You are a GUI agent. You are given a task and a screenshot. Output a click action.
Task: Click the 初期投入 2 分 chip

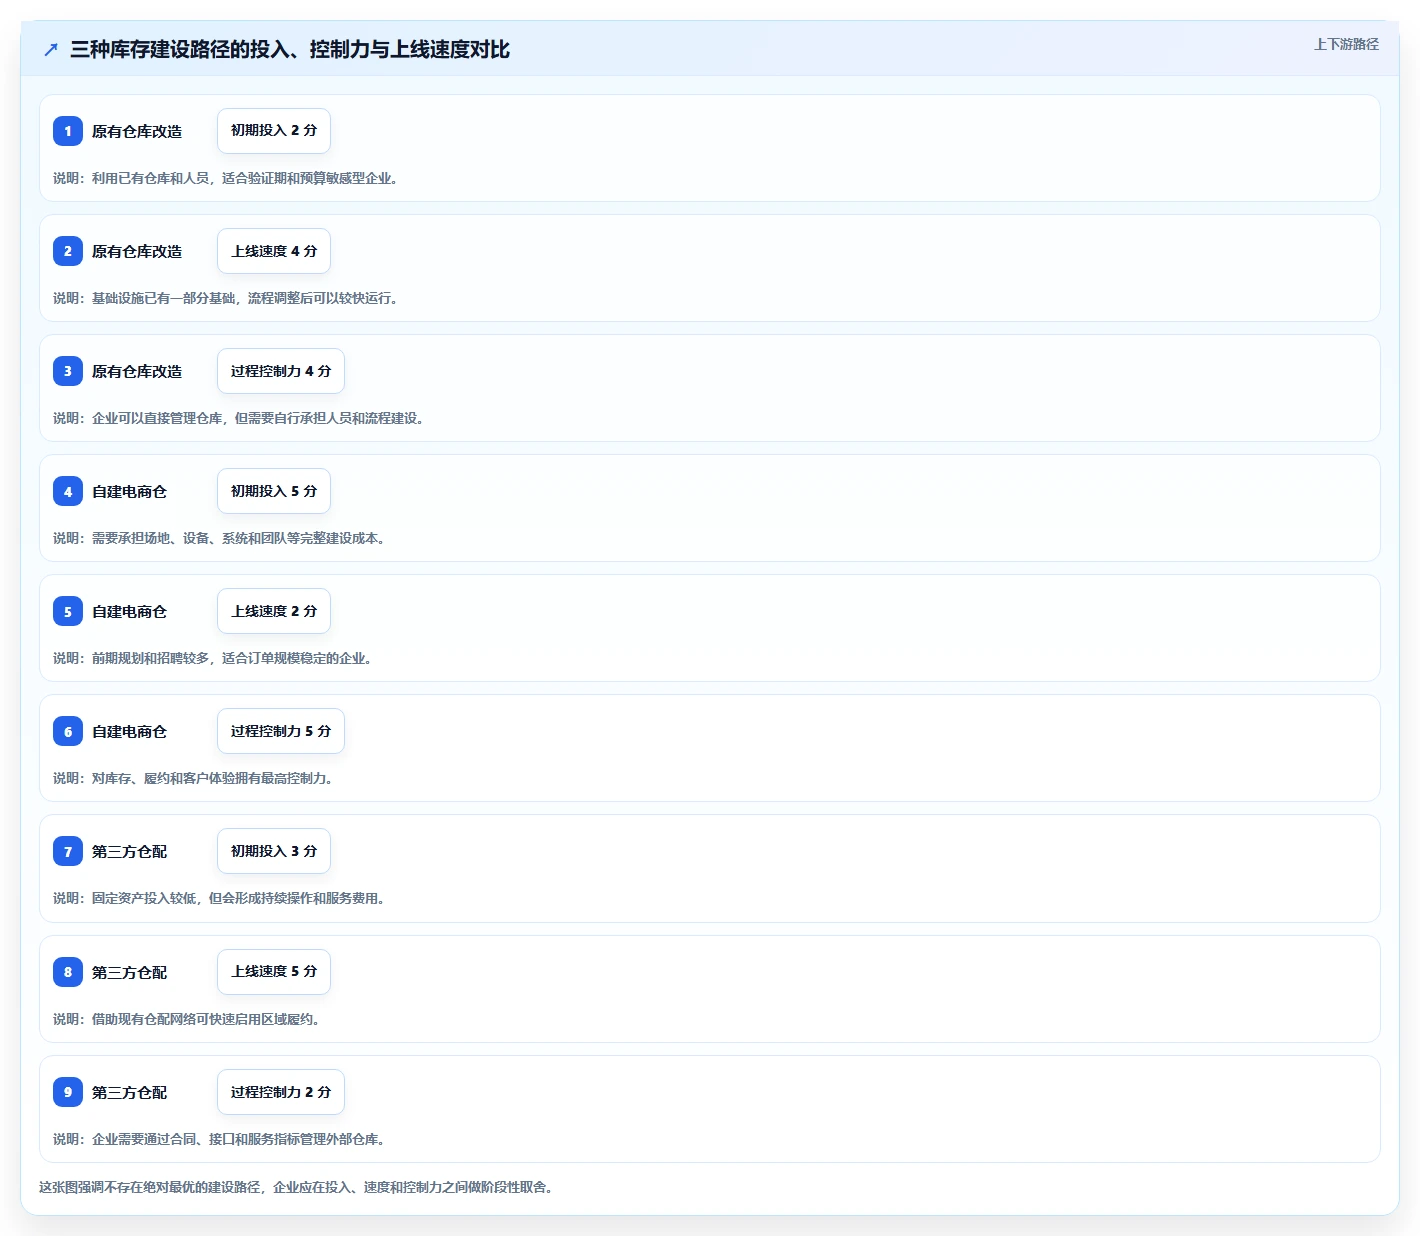[x=274, y=131]
